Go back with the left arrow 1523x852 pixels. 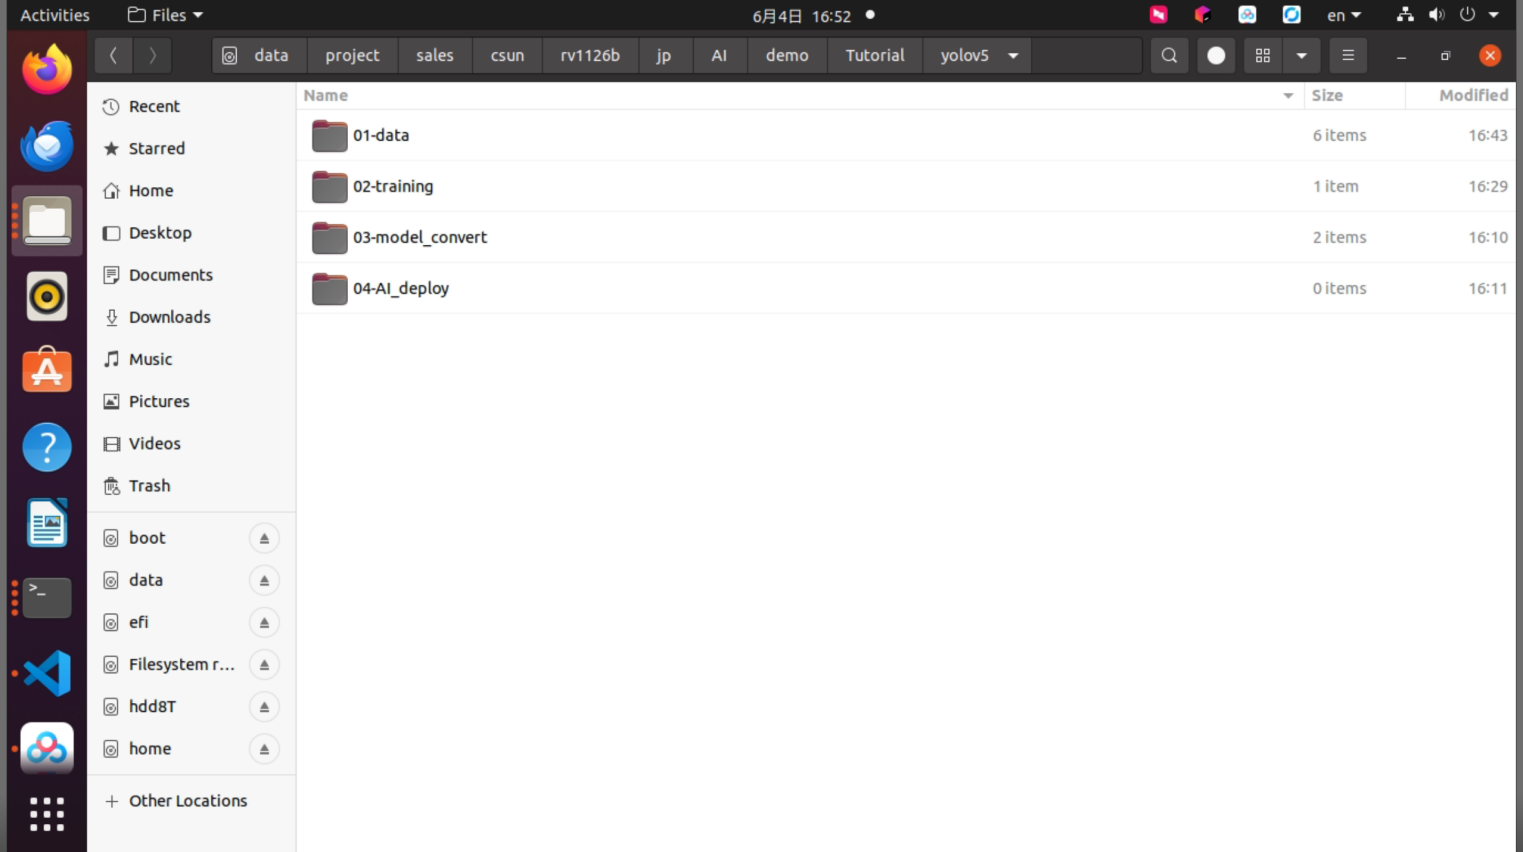coord(114,56)
